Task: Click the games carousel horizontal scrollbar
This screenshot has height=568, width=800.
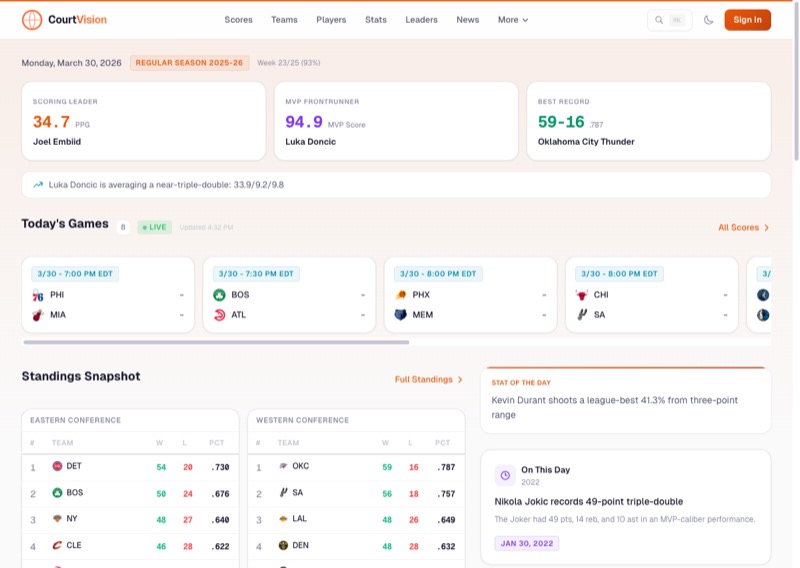Action: pyautogui.click(x=216, y=342)
